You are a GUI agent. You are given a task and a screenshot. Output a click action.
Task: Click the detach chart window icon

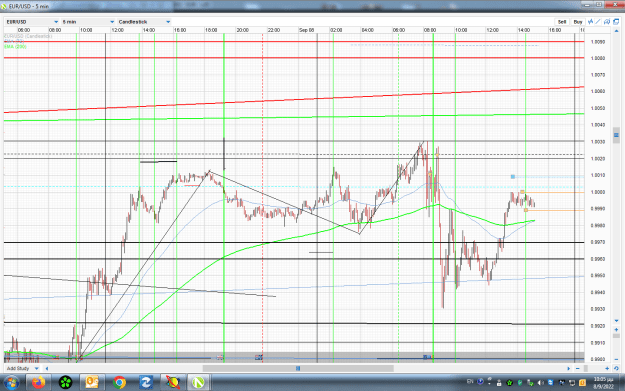tap(616, 22)
